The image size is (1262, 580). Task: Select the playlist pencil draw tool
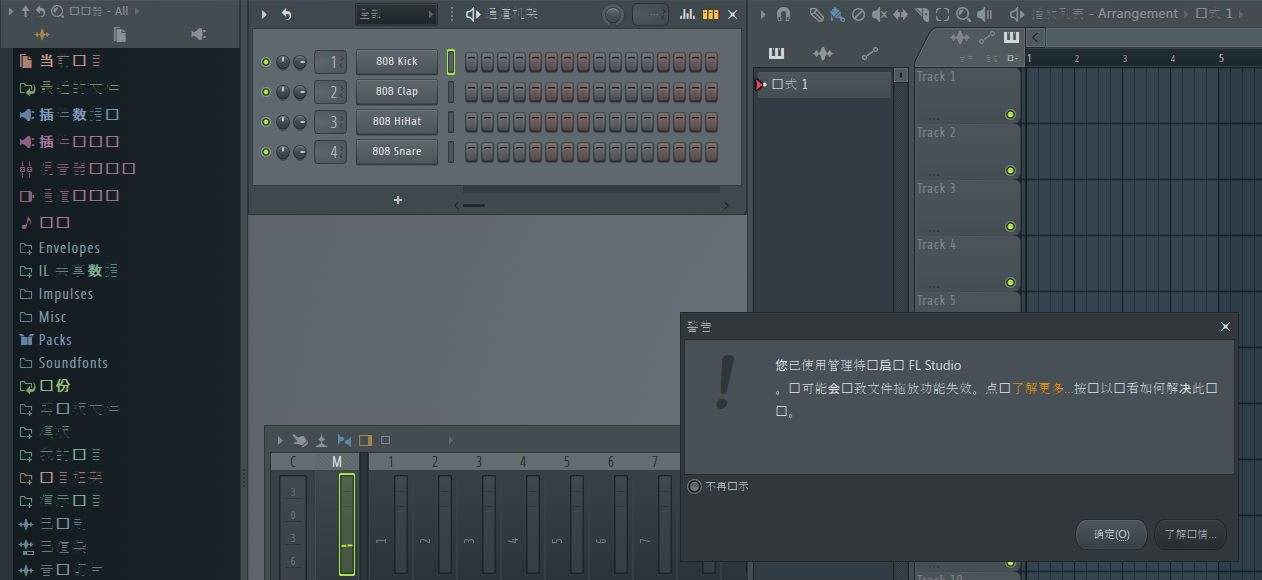pos(816,14)
